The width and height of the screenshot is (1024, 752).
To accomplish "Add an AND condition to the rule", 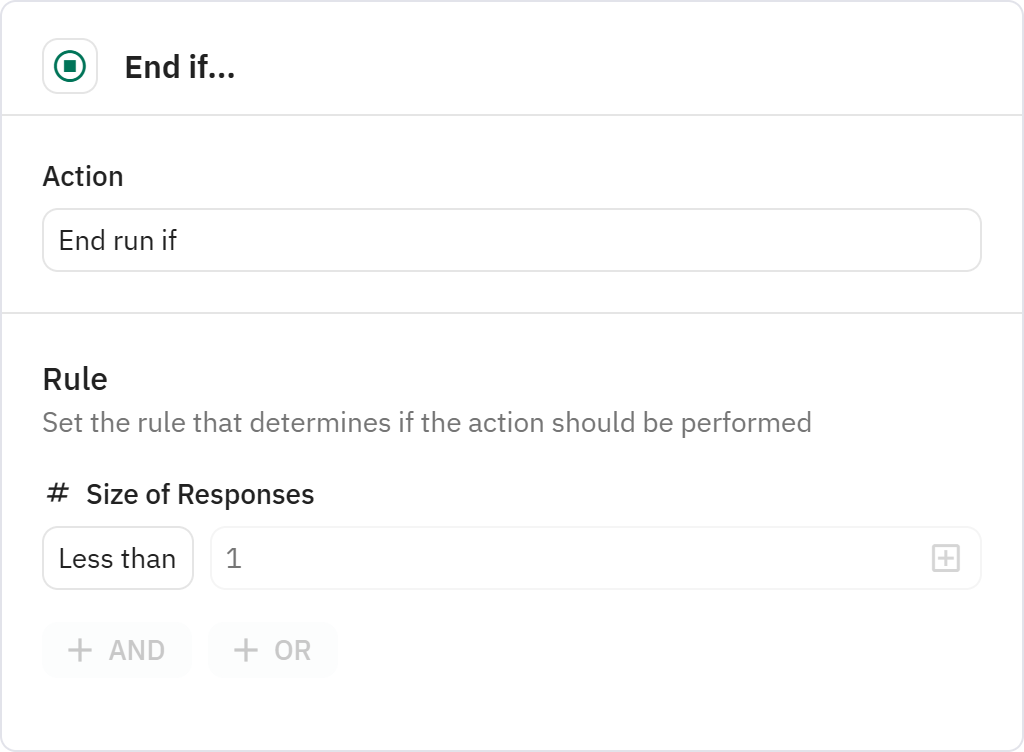I will (116, 650).
